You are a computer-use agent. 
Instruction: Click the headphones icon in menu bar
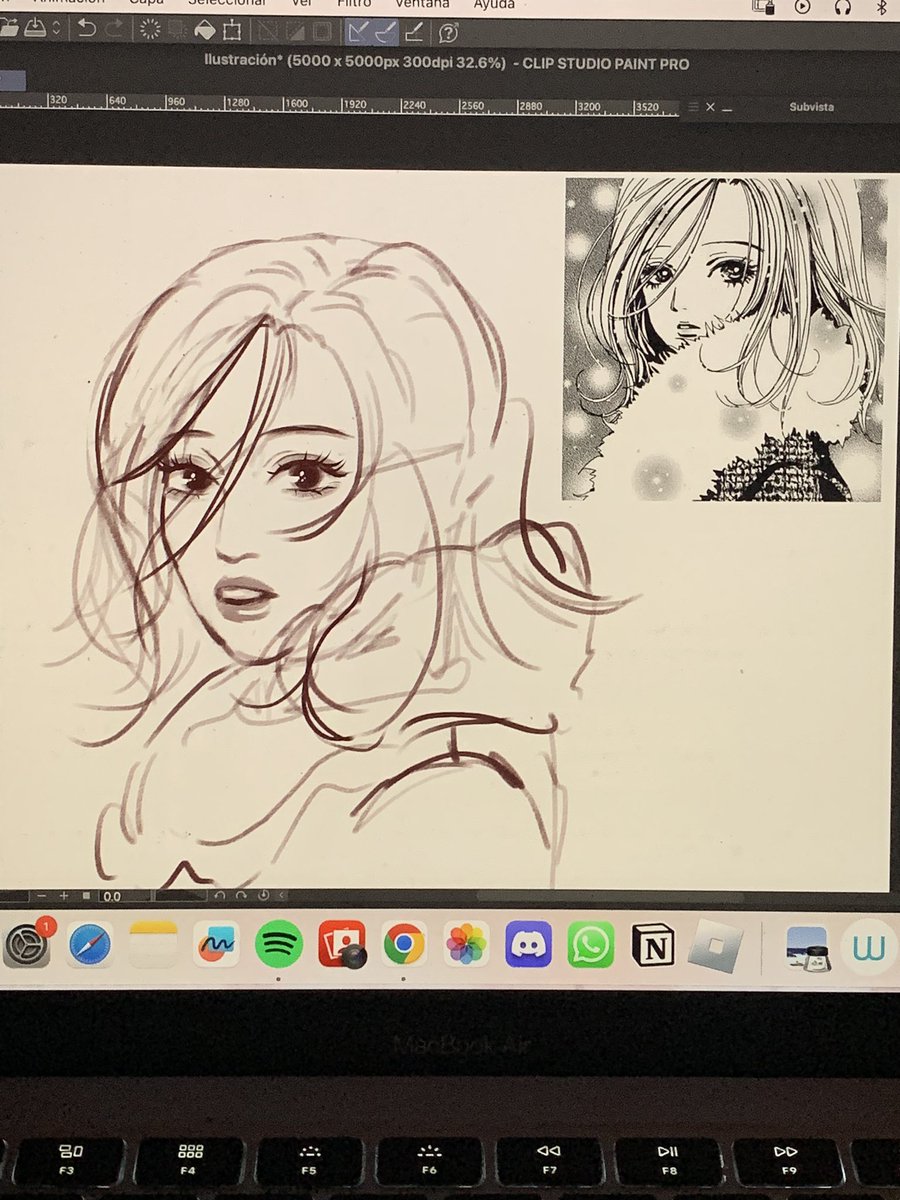tap(843, 7)
